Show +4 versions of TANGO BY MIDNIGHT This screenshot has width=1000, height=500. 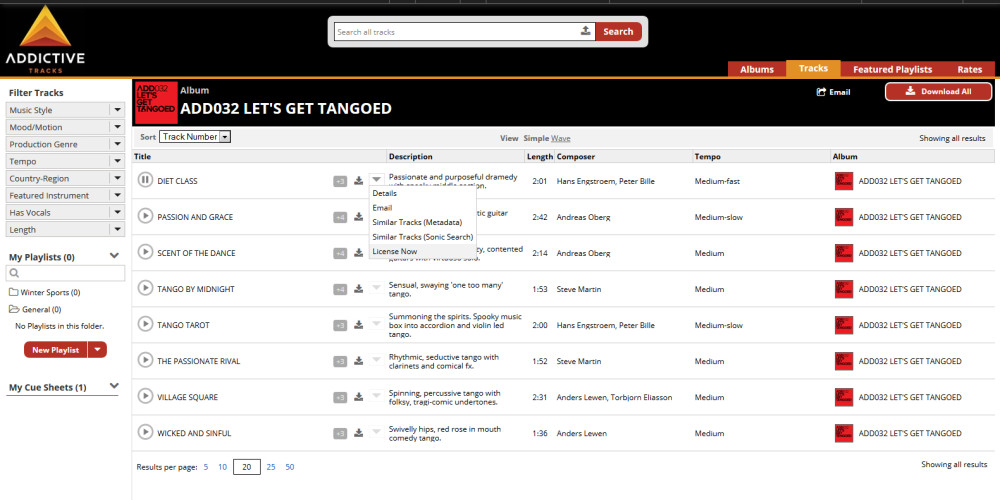coord(340,290)
